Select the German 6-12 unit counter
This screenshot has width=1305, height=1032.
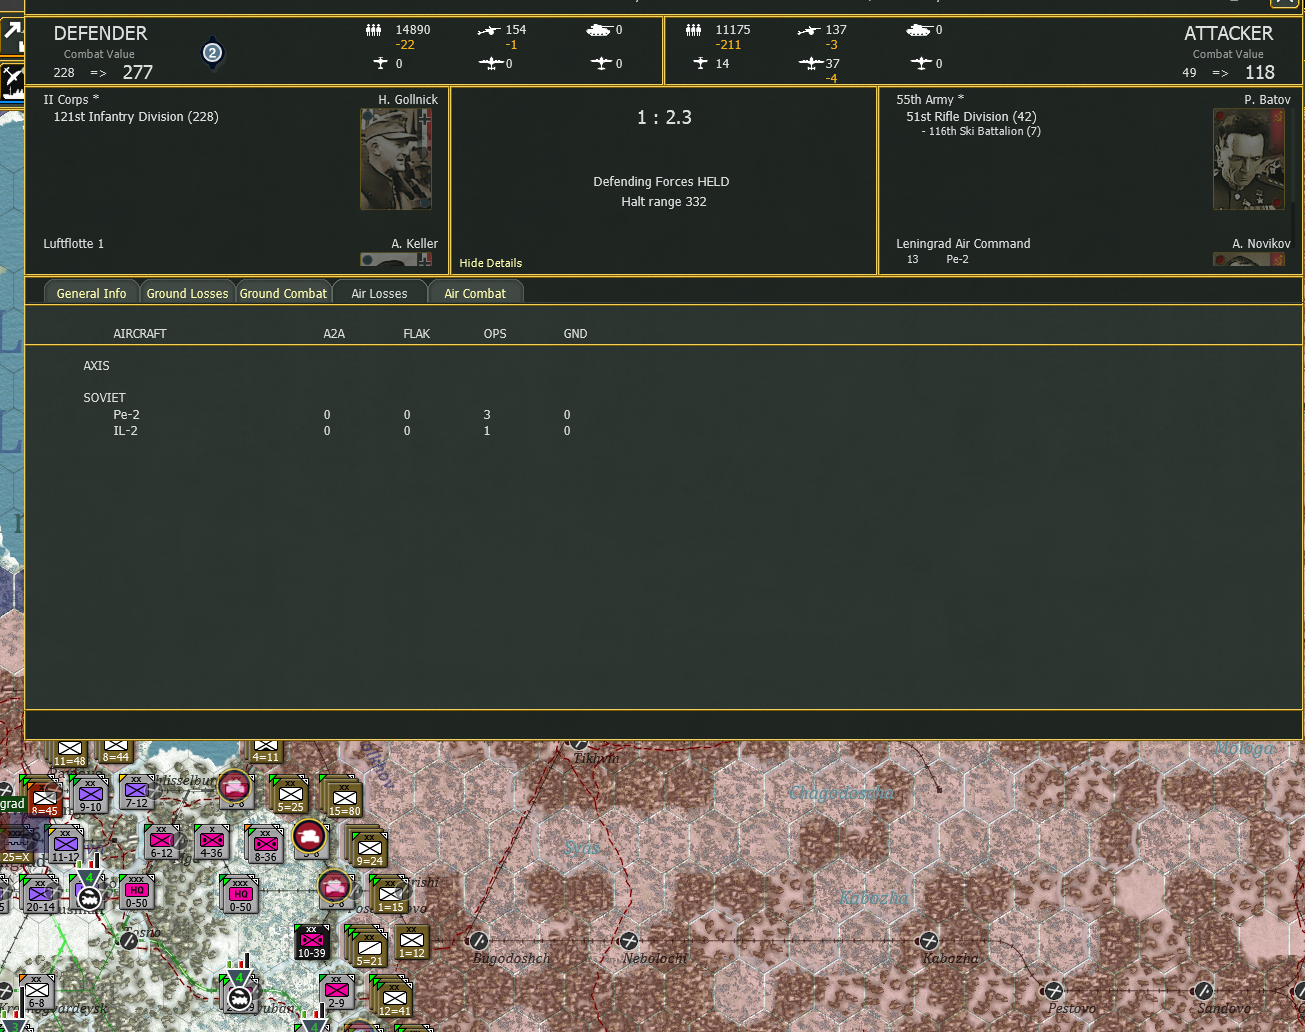pyautogui.click(x=162, y=841)
